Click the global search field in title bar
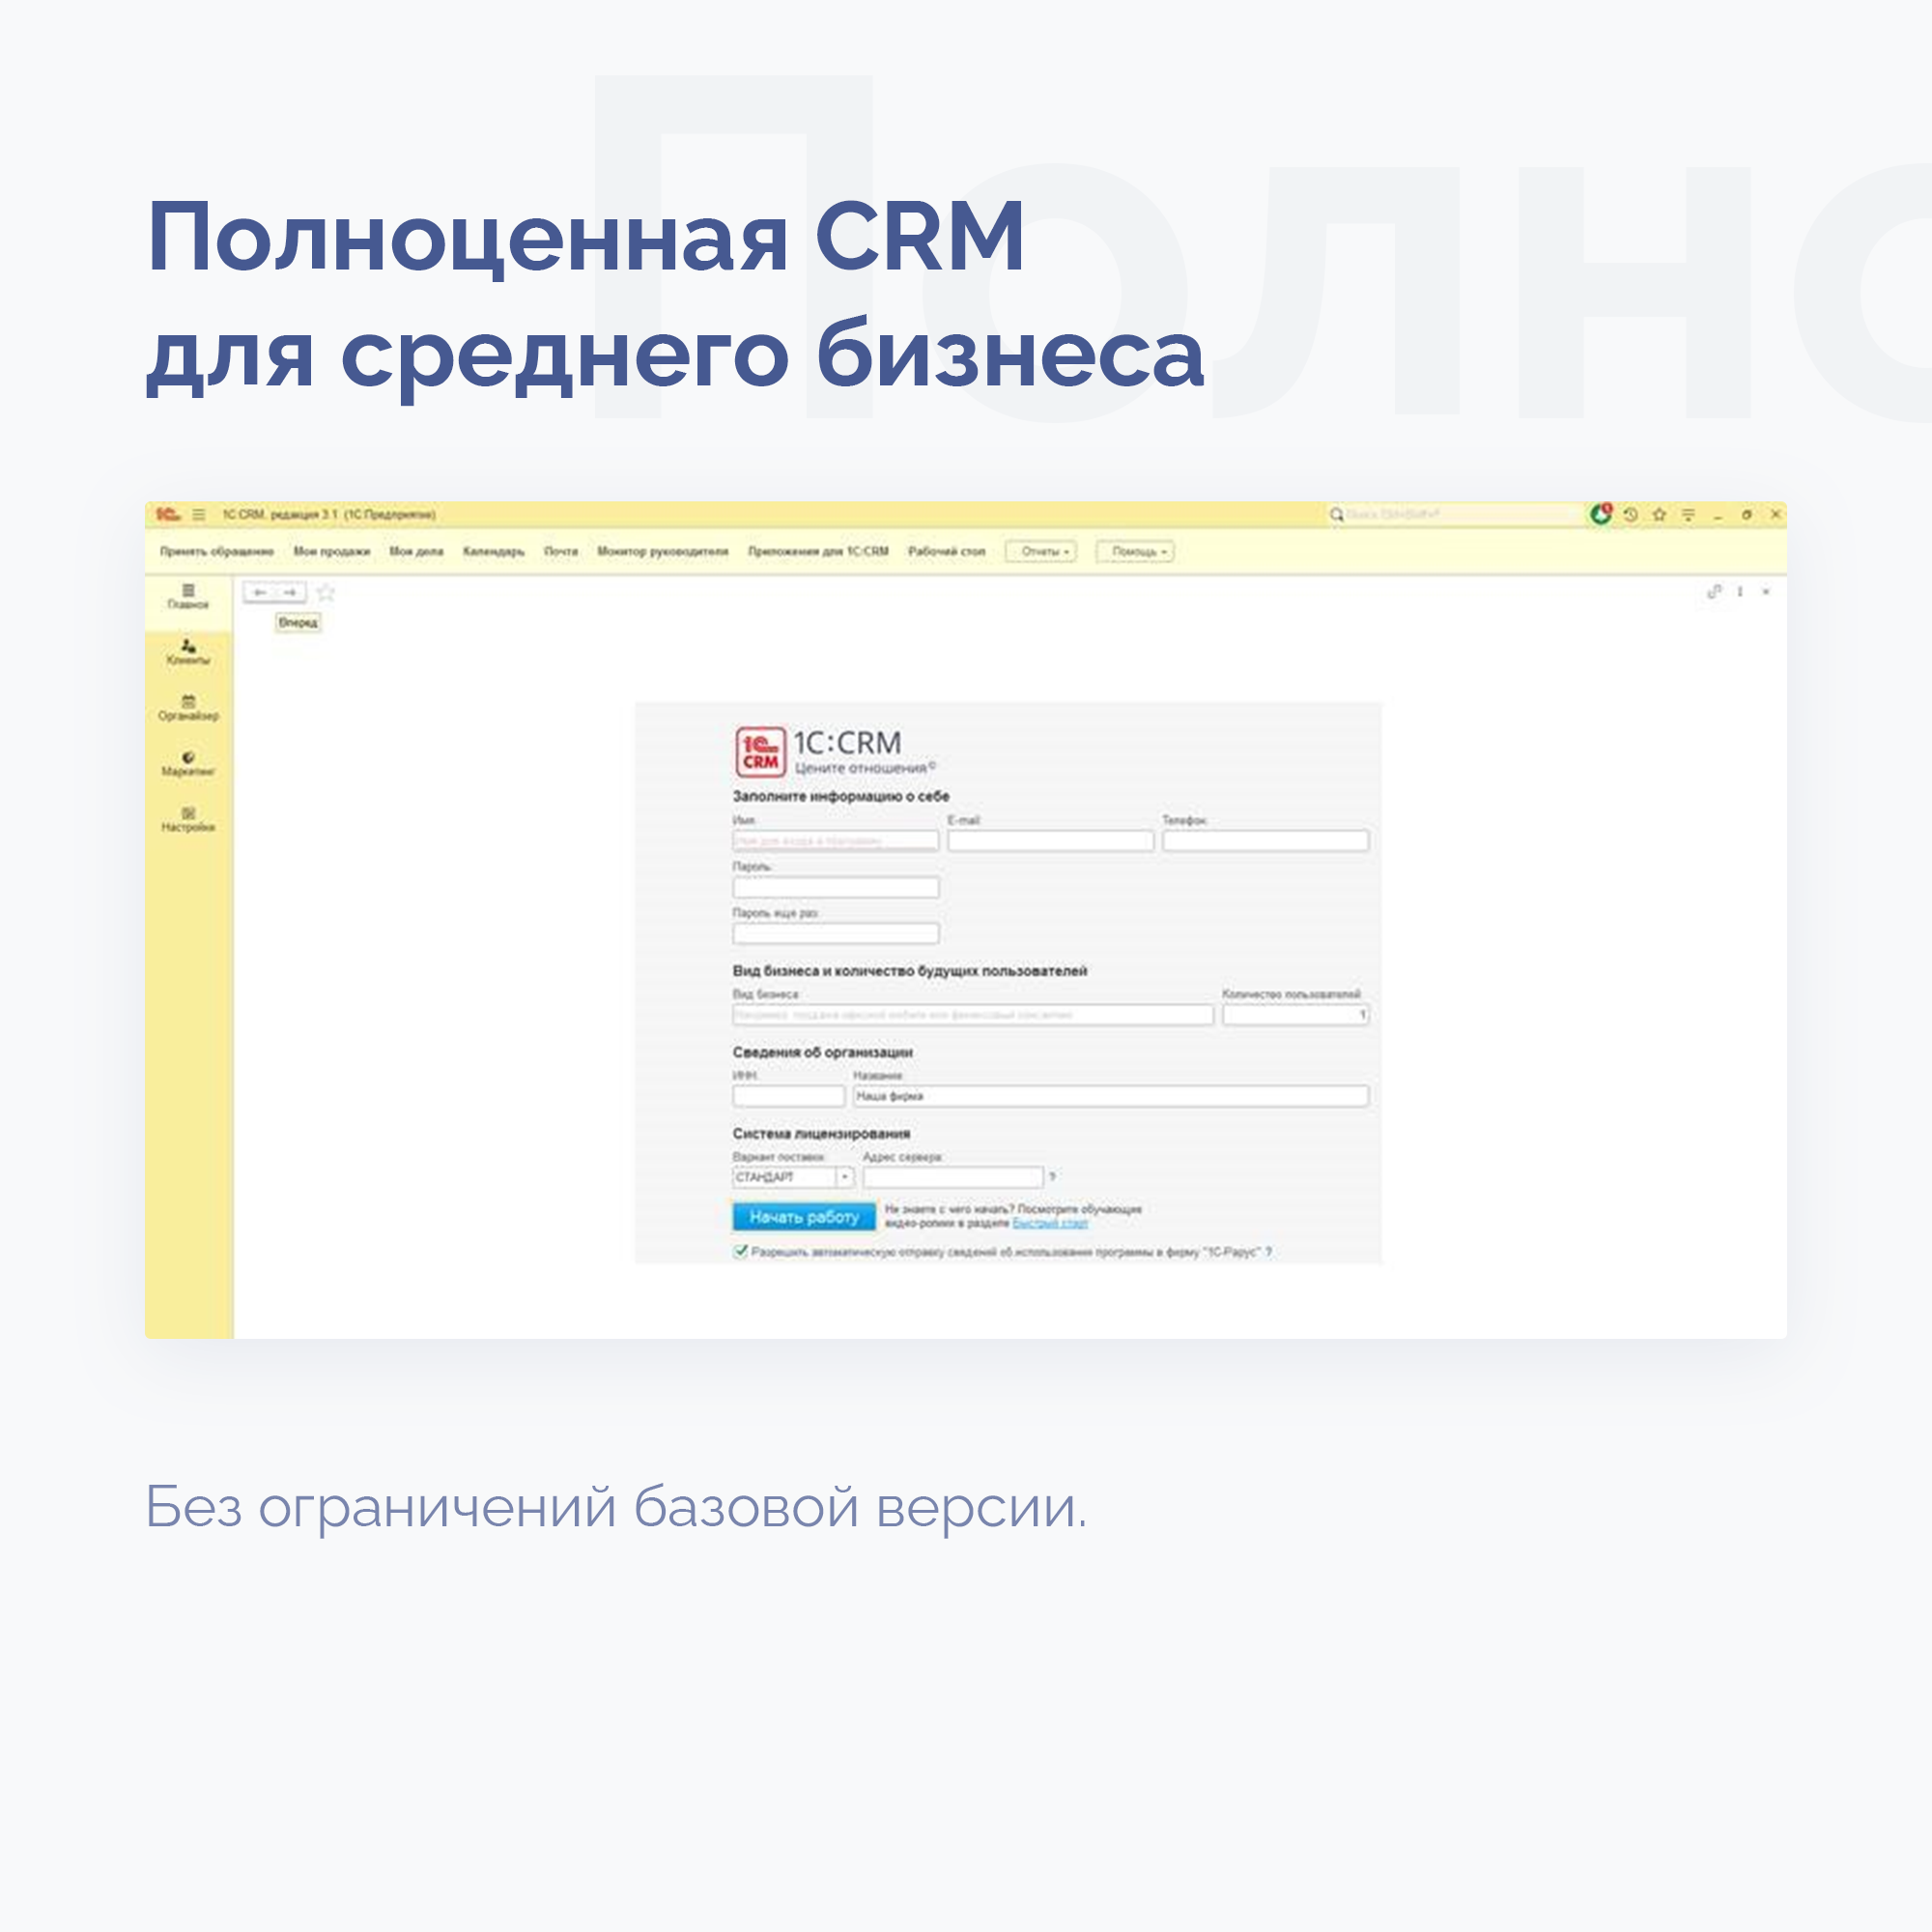This screenshot has width=1932, height=1932. tap(1455, 515)
